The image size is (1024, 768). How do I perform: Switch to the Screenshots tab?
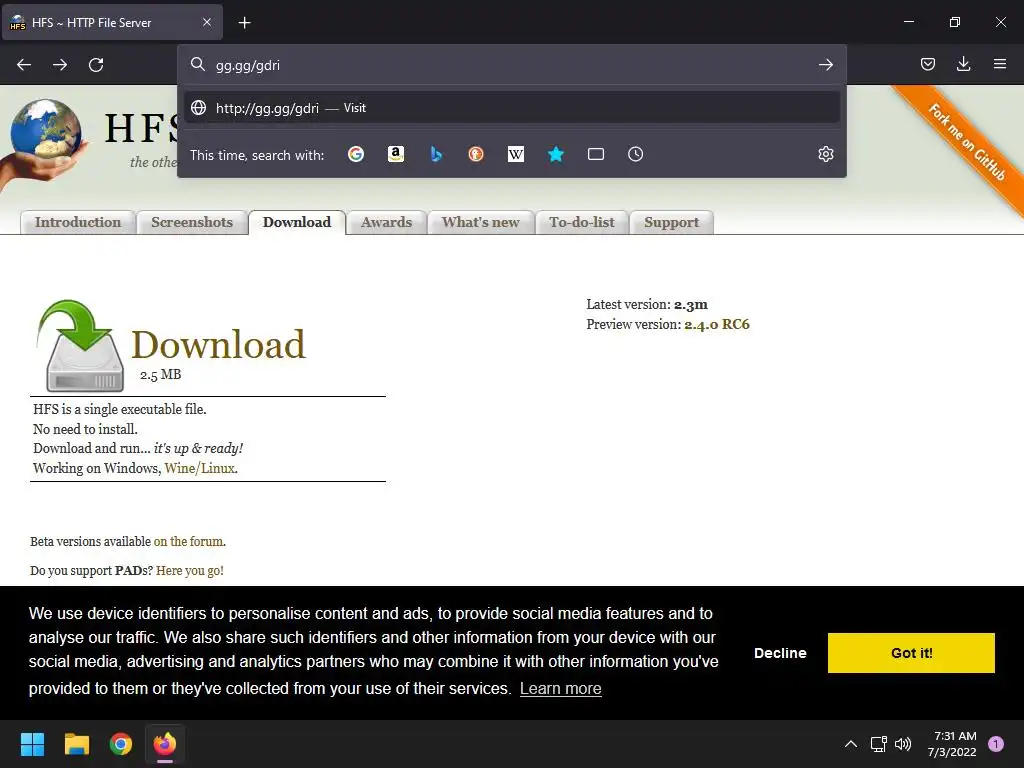pyautogui.click(x=192, y=222)
